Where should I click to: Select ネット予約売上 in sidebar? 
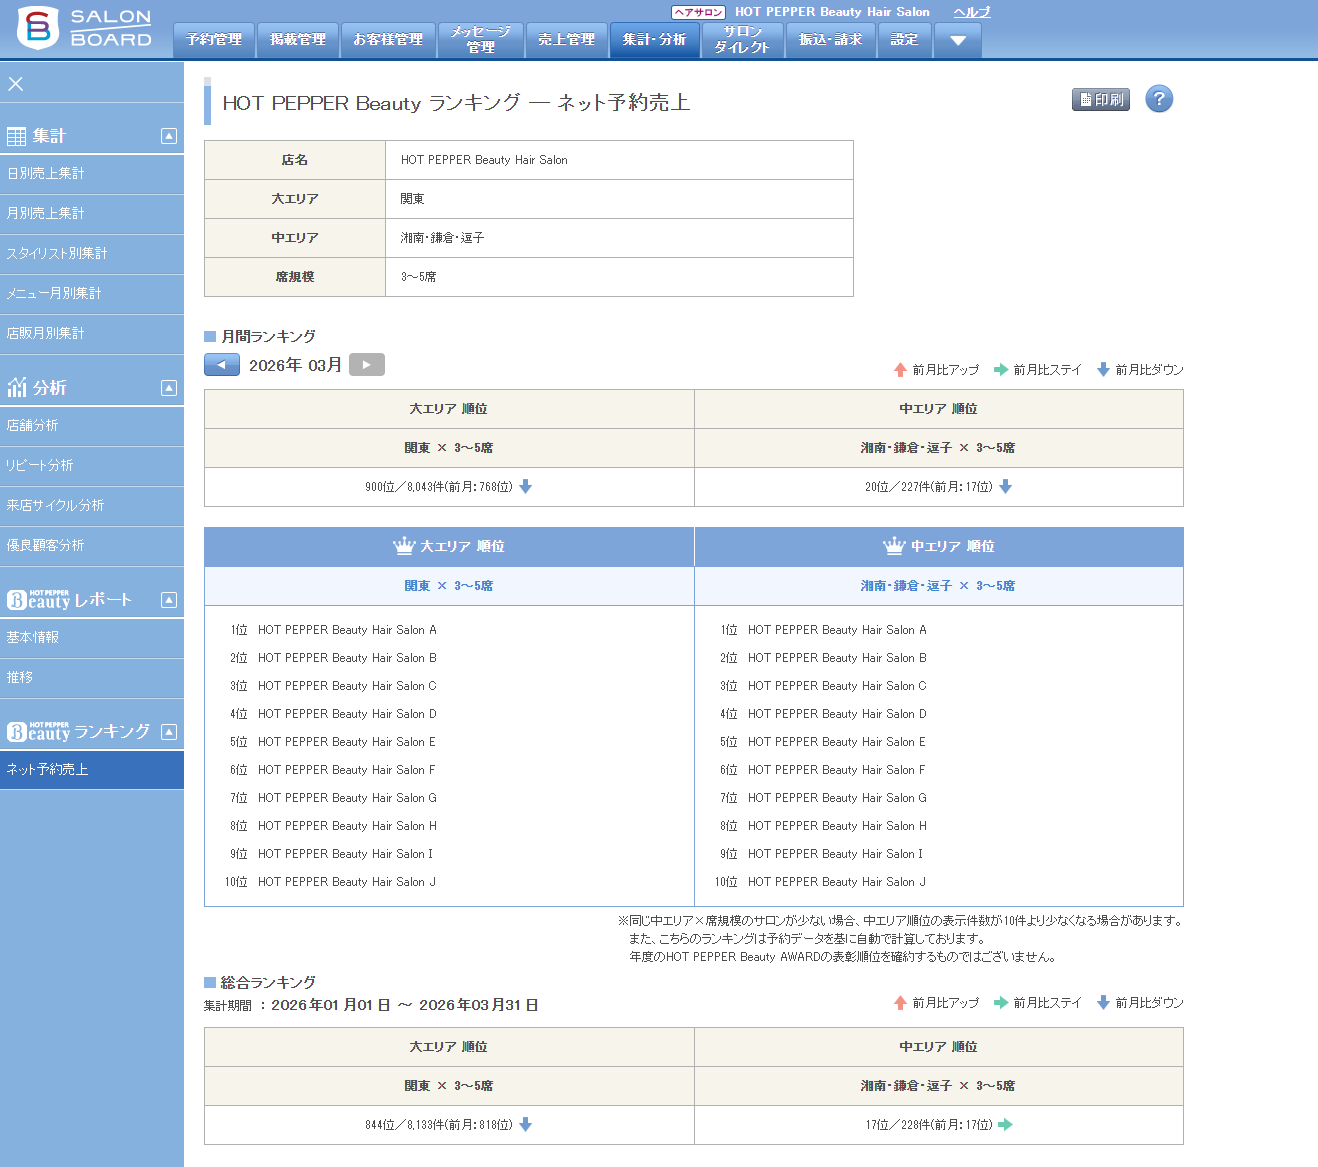92,770
